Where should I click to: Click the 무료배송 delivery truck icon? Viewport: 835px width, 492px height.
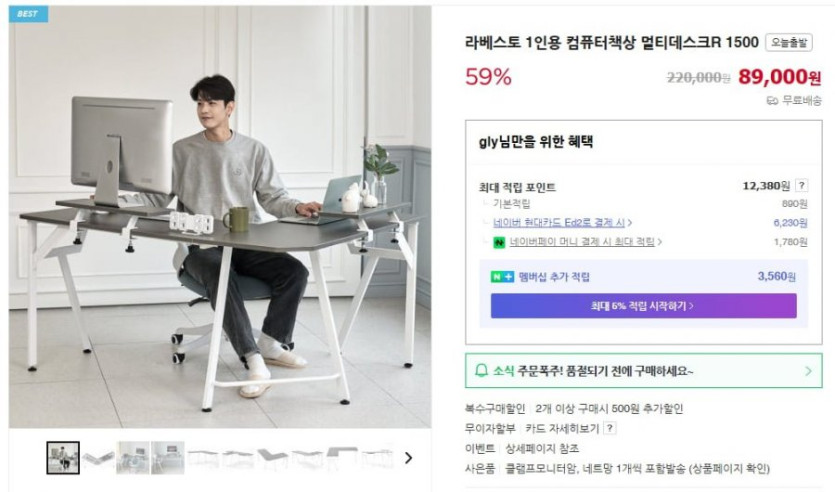[x=772, y=101]
